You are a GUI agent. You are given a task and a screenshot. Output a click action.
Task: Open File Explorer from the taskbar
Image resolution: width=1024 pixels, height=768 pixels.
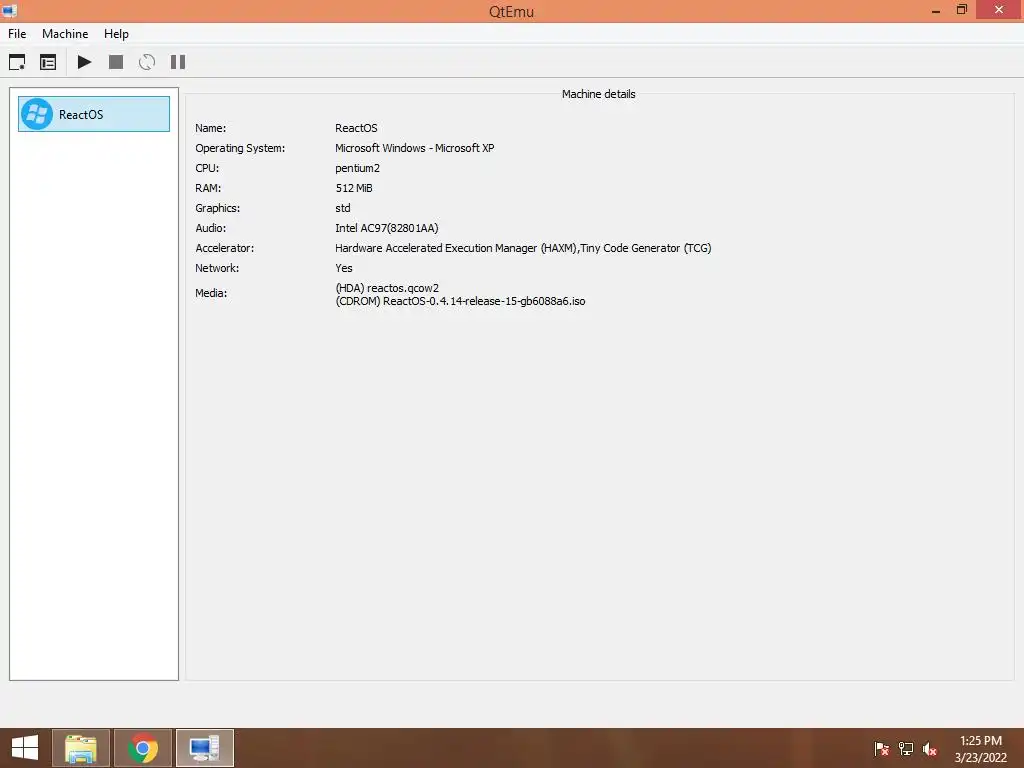tap(81, 748)
